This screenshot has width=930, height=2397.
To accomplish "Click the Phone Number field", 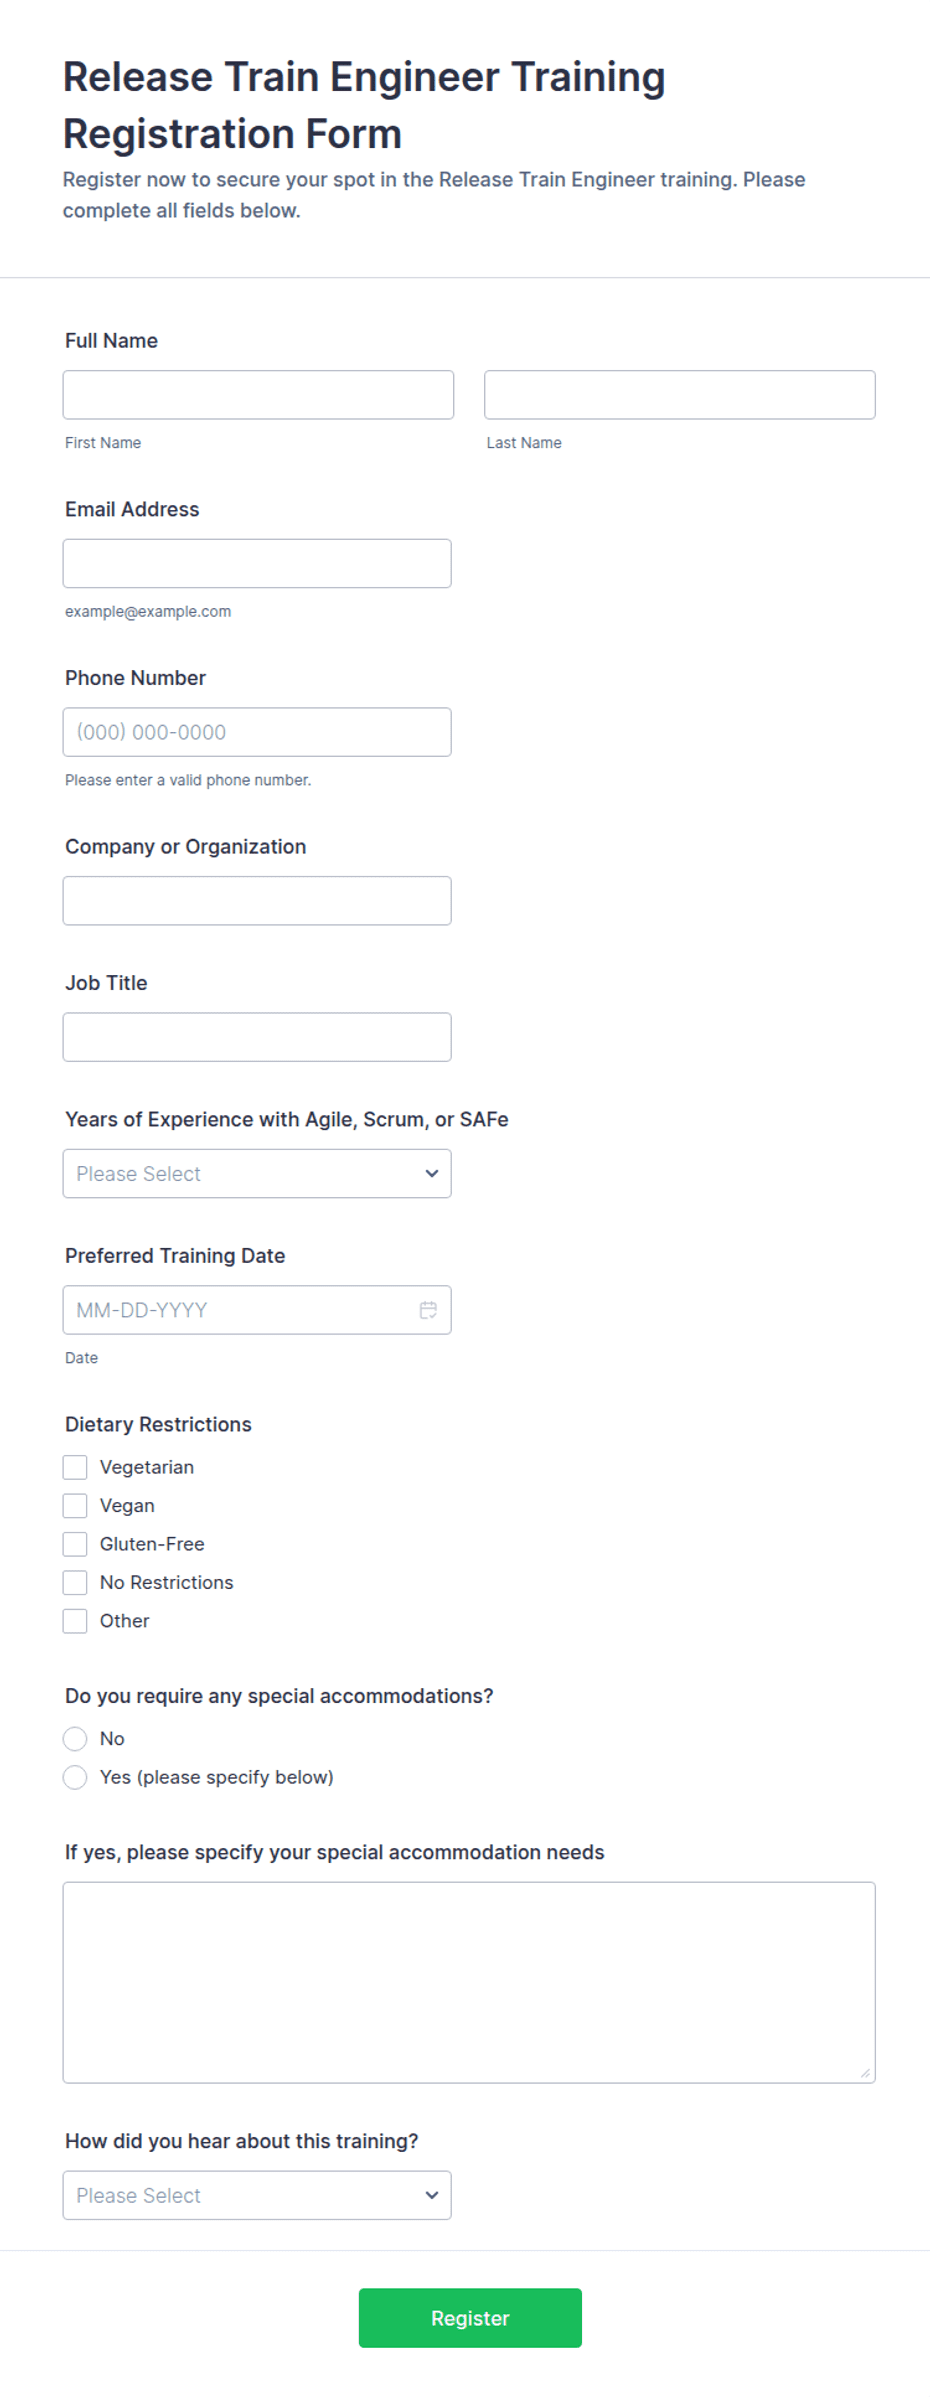I will (257, 732).
